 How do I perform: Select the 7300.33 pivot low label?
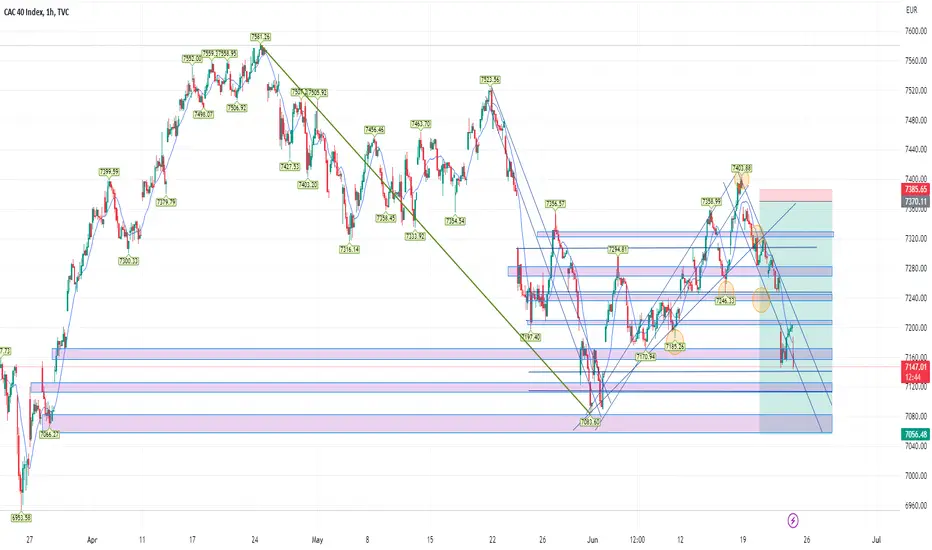(x=128, y=260)
